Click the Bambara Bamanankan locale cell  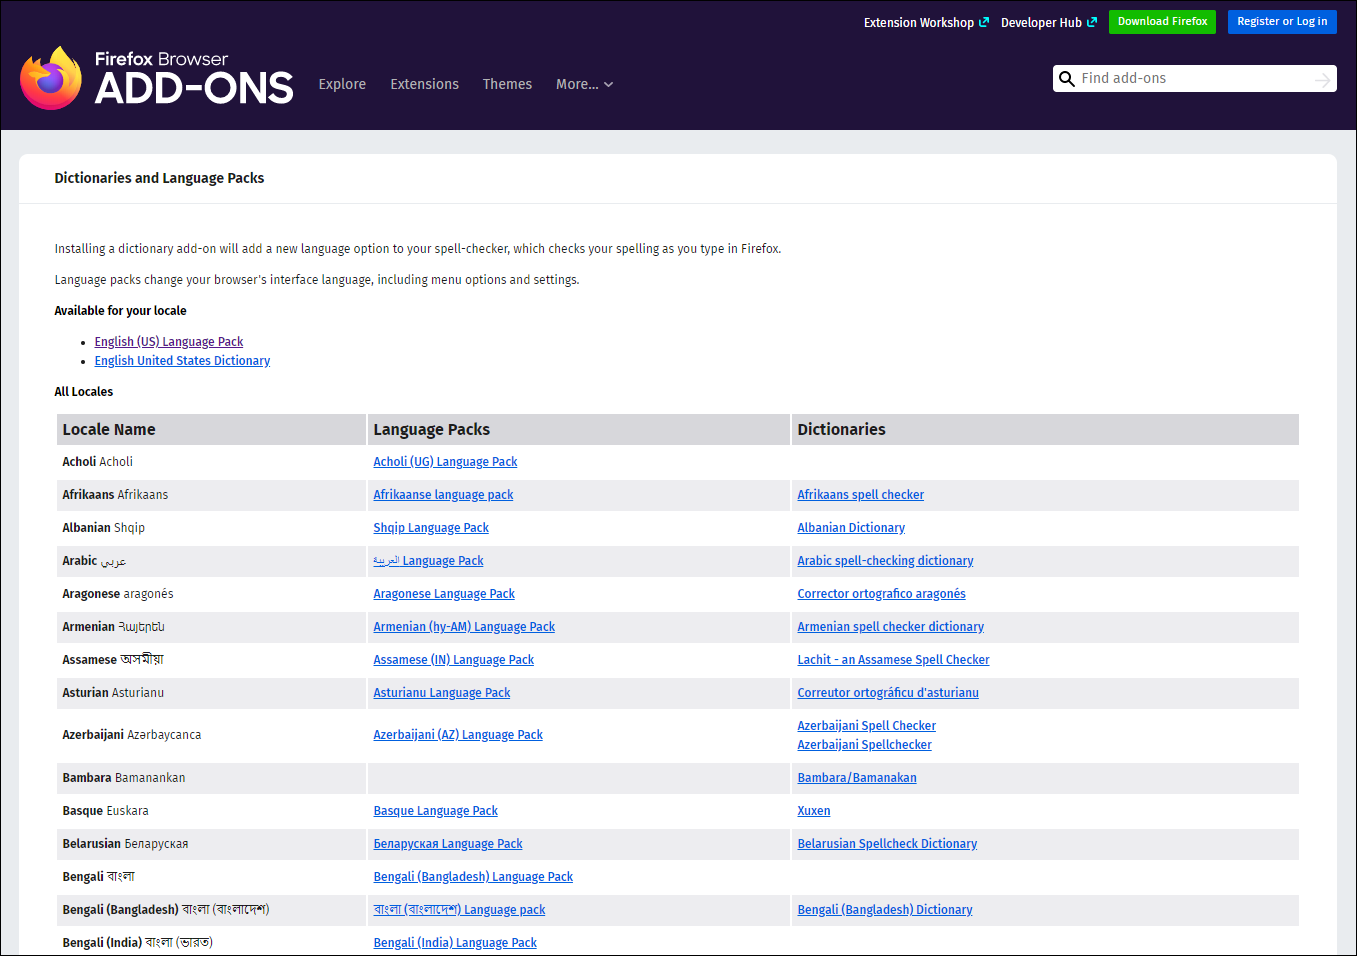pyautogui.click(x=211, y=778)
